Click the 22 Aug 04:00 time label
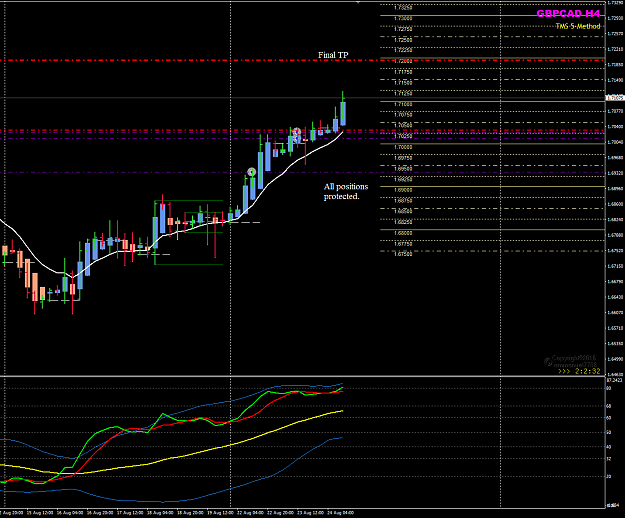This screenshot has width=625, height=518. pyautogui.click(x=250, y=513)
